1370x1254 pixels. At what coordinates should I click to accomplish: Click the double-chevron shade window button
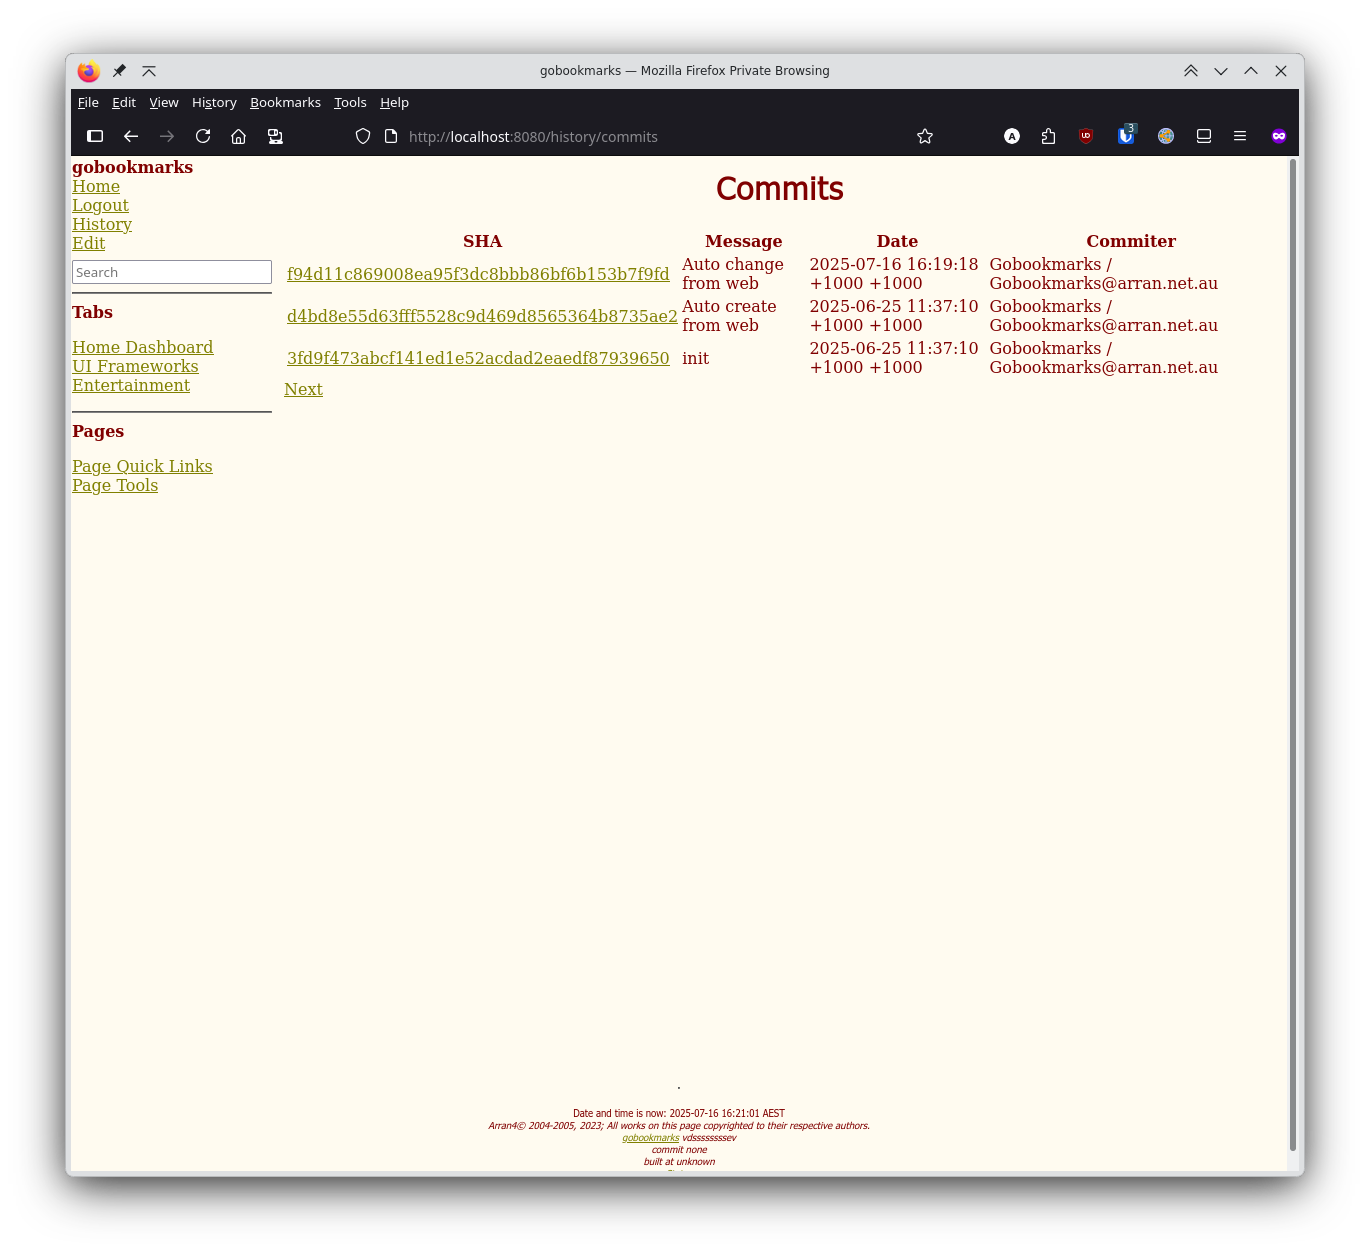click(1191, 71)
